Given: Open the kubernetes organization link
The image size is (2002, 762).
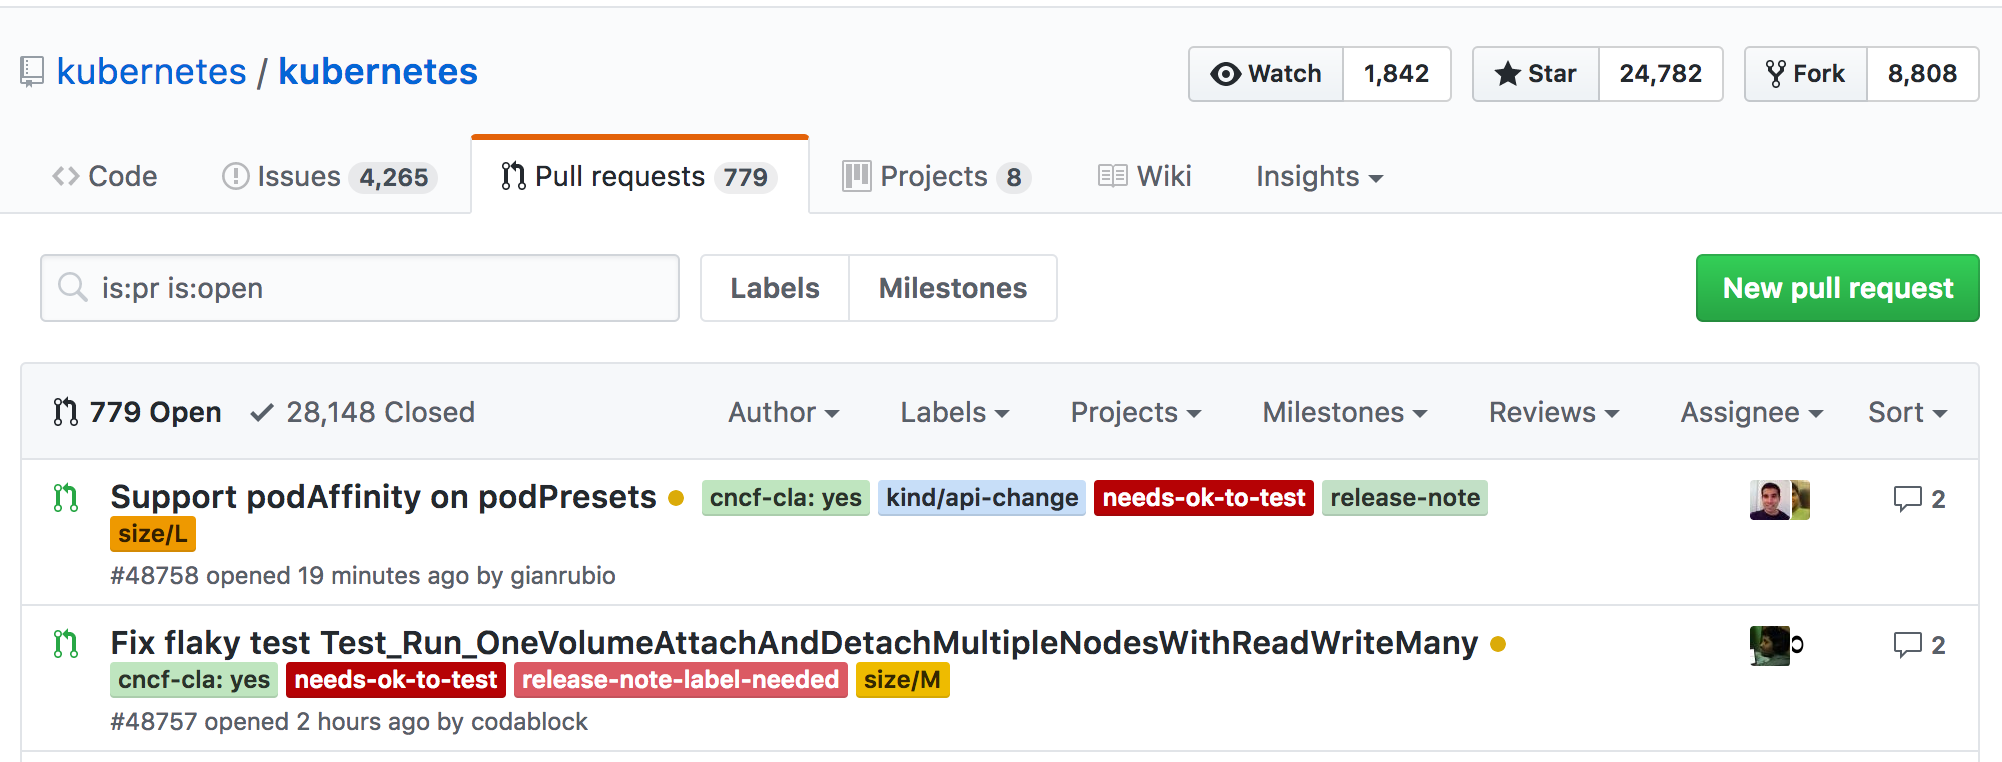Looking at the screenshot, I should pyautogui.click(x=151, y=72).
